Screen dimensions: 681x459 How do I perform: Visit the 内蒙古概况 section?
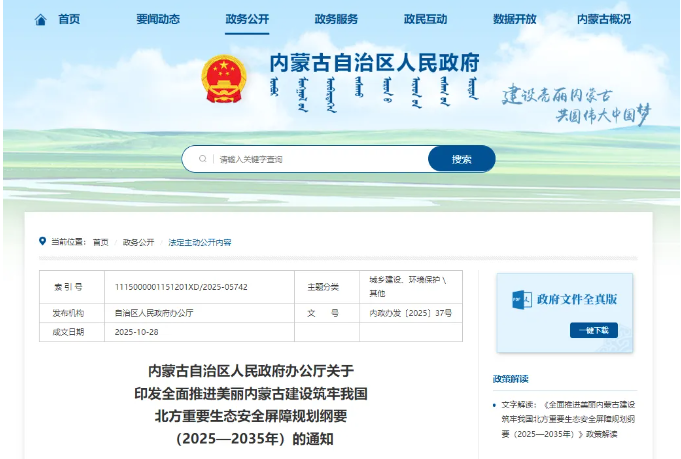604,19
